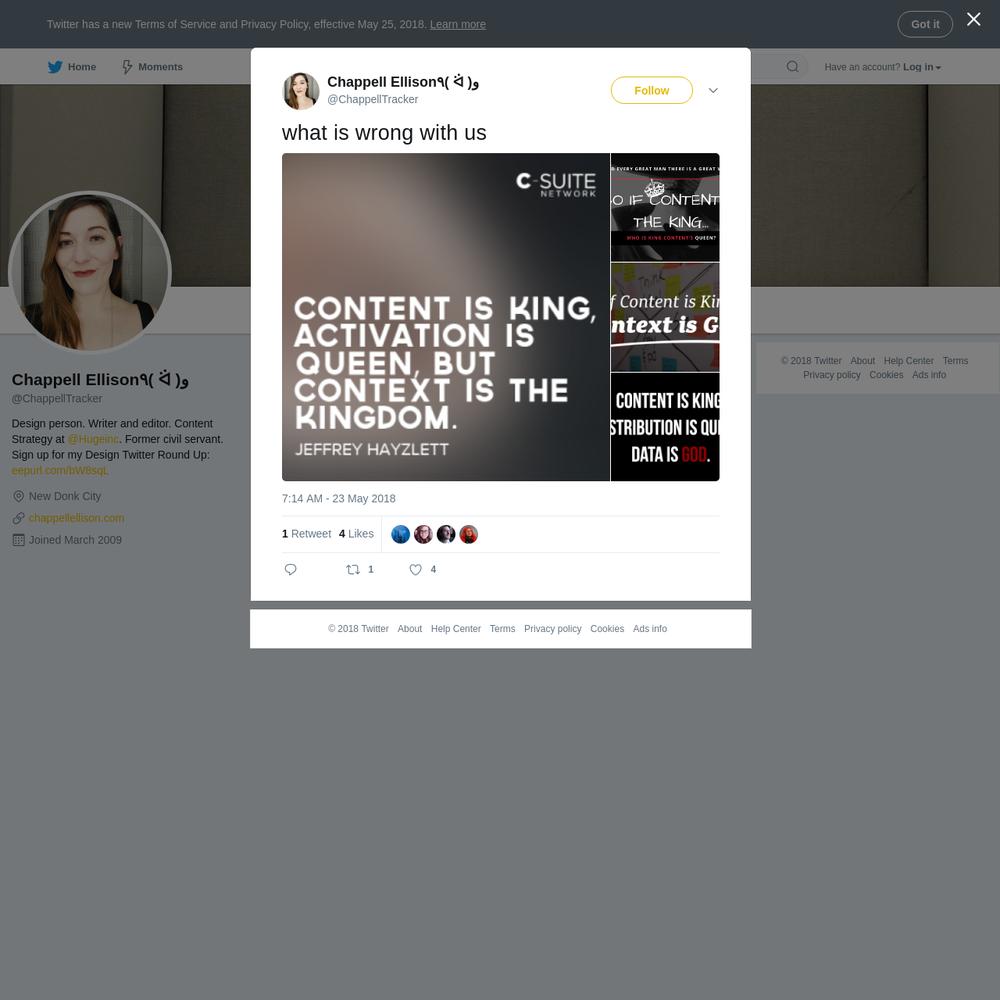Click the reply speech bubble icon
1000x1000 pixels.
(x=290, y=570)
